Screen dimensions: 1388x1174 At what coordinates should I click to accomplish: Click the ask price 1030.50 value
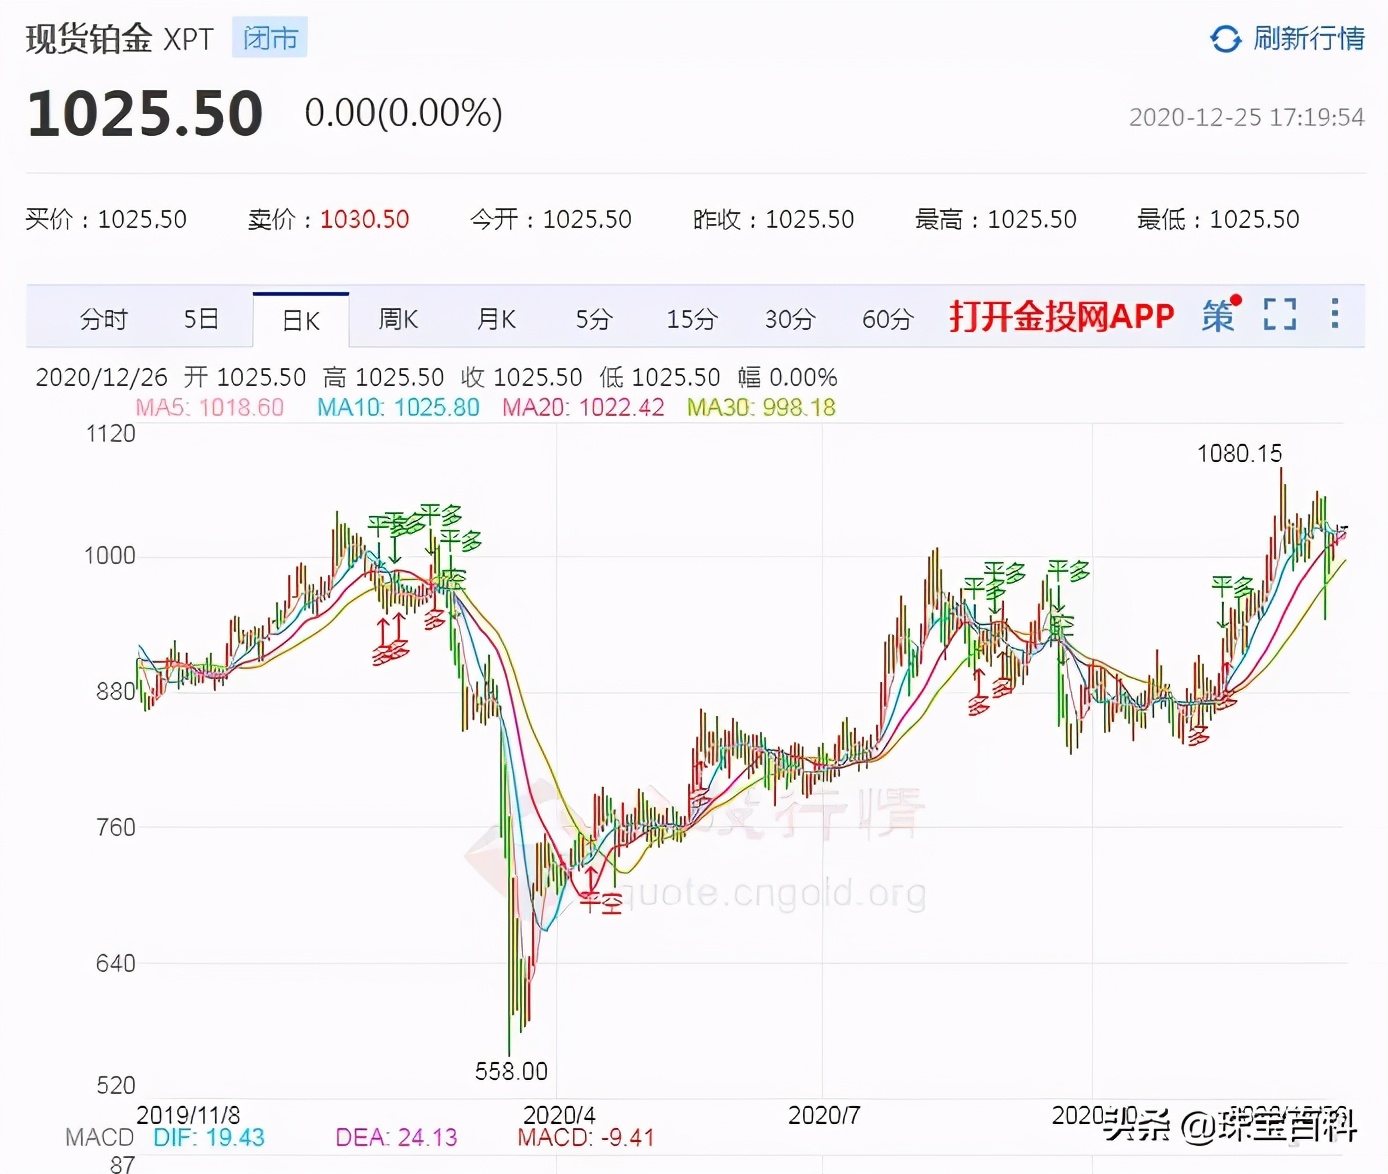click(x=364, y=219)
